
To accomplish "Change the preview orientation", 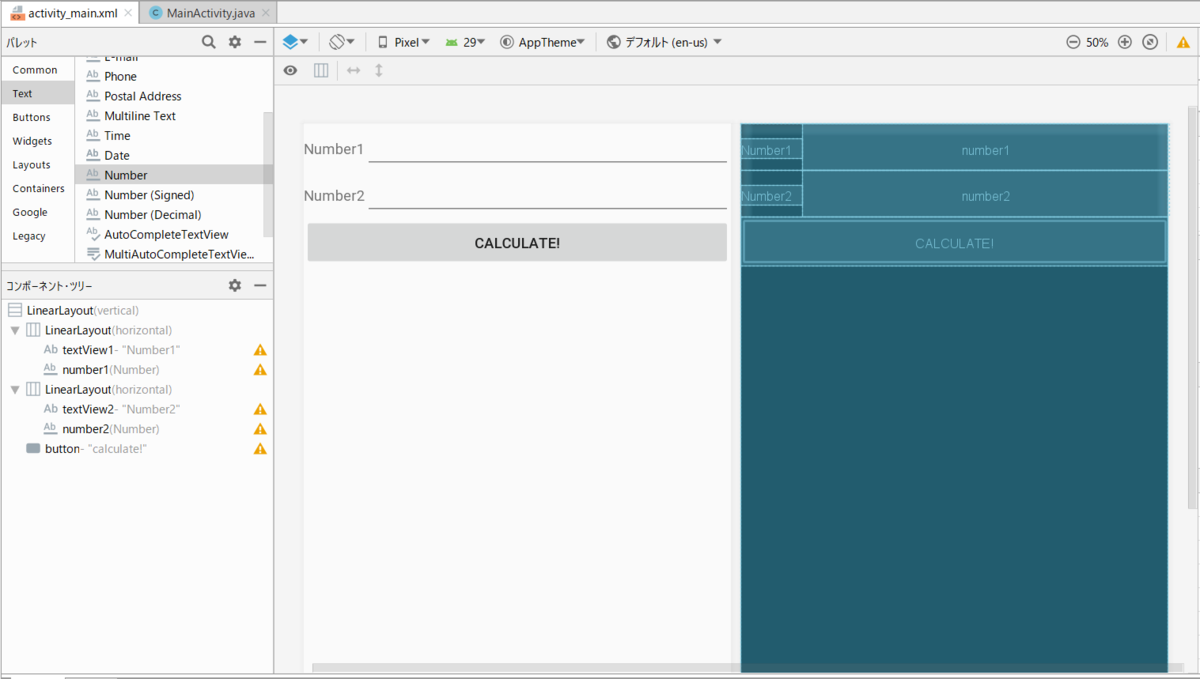I will pos(342,42).
